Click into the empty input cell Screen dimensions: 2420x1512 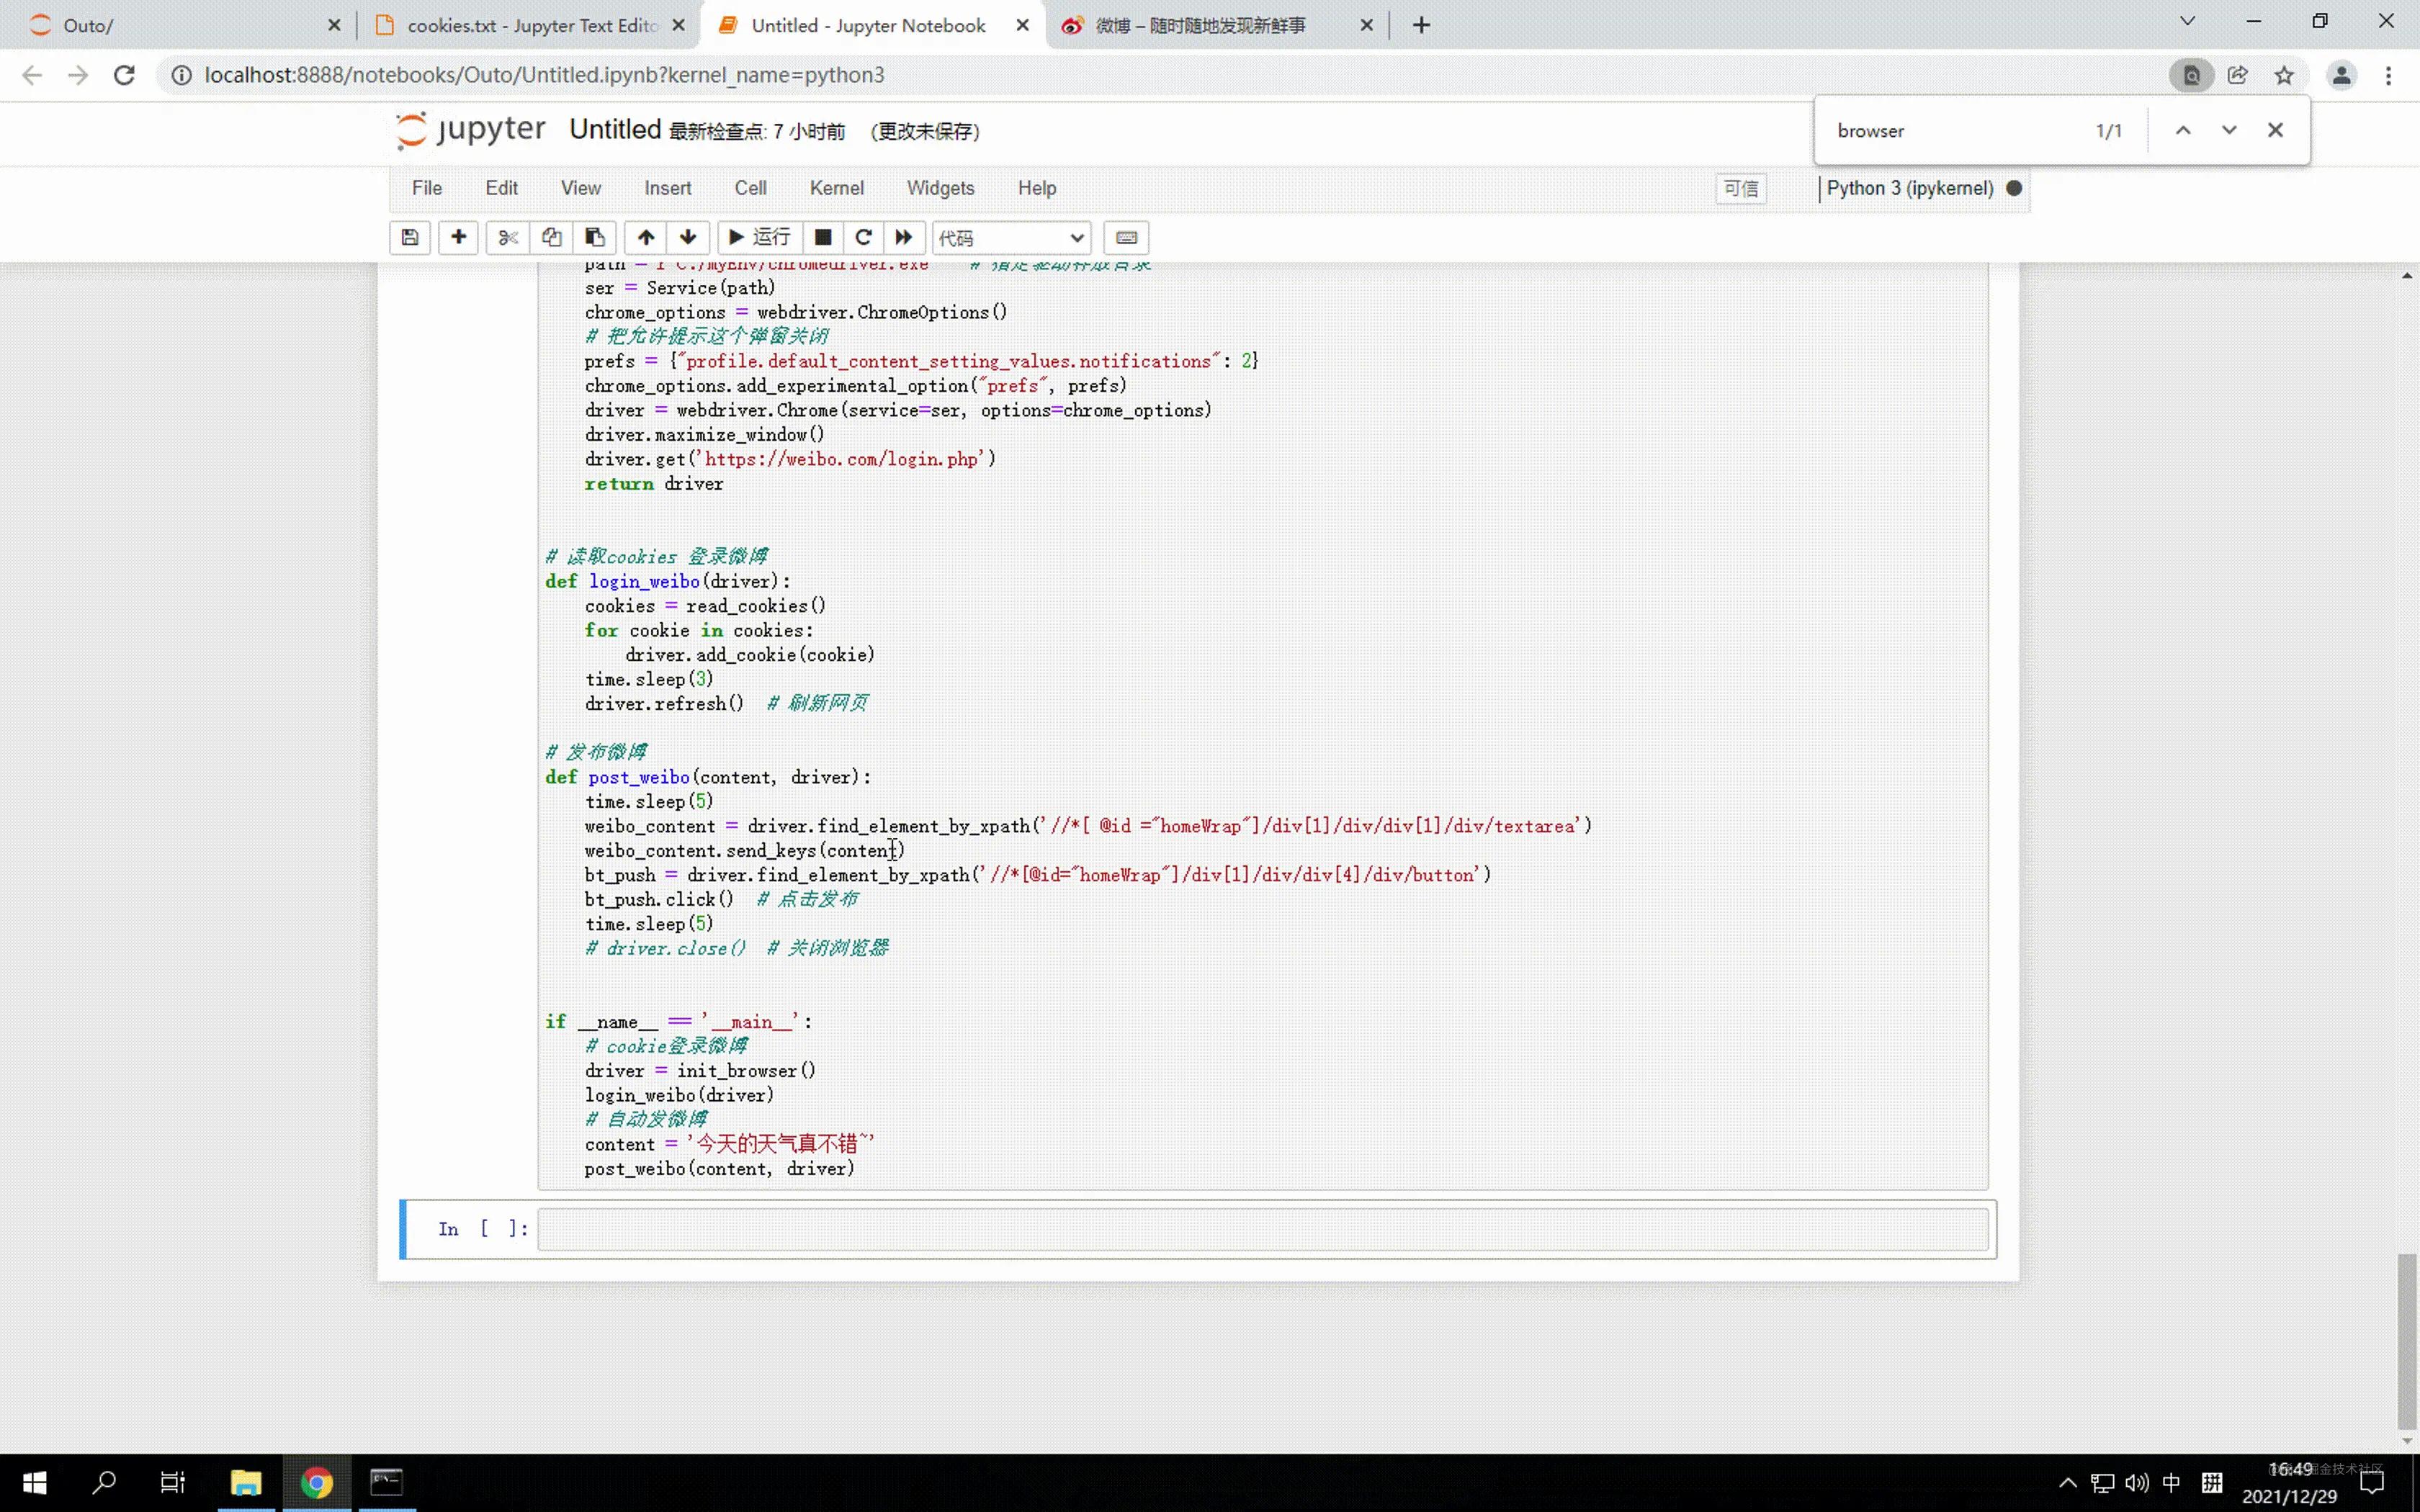tap(1261, 1229)
